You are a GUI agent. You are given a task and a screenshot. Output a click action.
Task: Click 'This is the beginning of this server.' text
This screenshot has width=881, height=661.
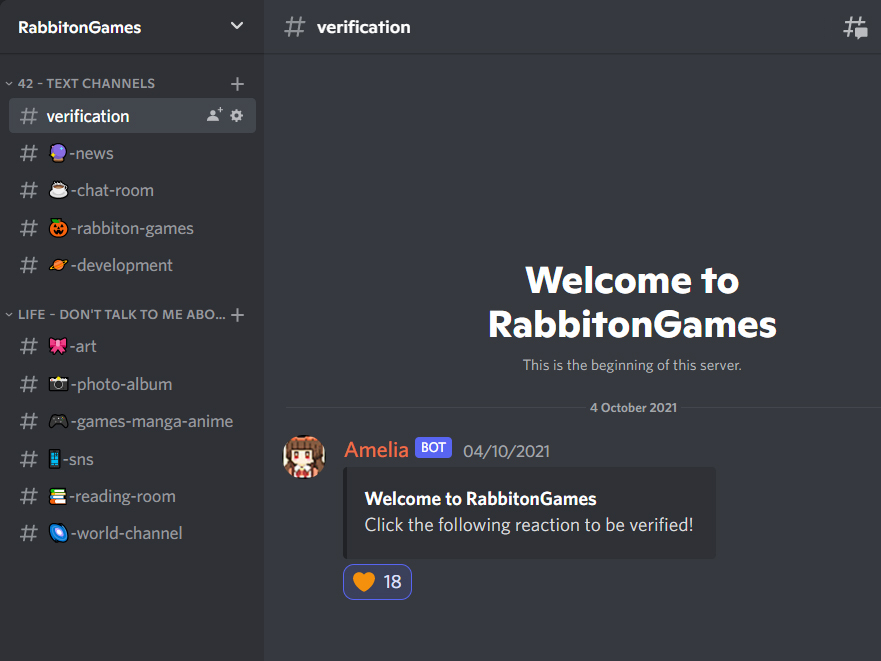click(x=632, y=365)
